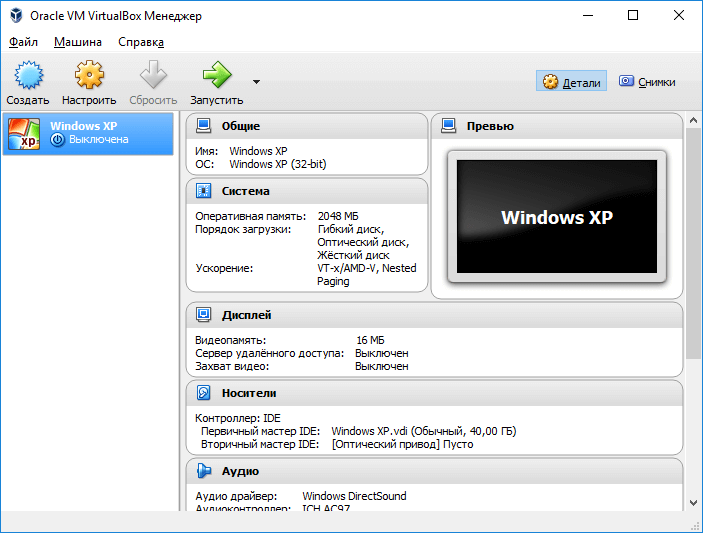Click the Общие section monitor icon
703x533 pixels.
point(204,126)
